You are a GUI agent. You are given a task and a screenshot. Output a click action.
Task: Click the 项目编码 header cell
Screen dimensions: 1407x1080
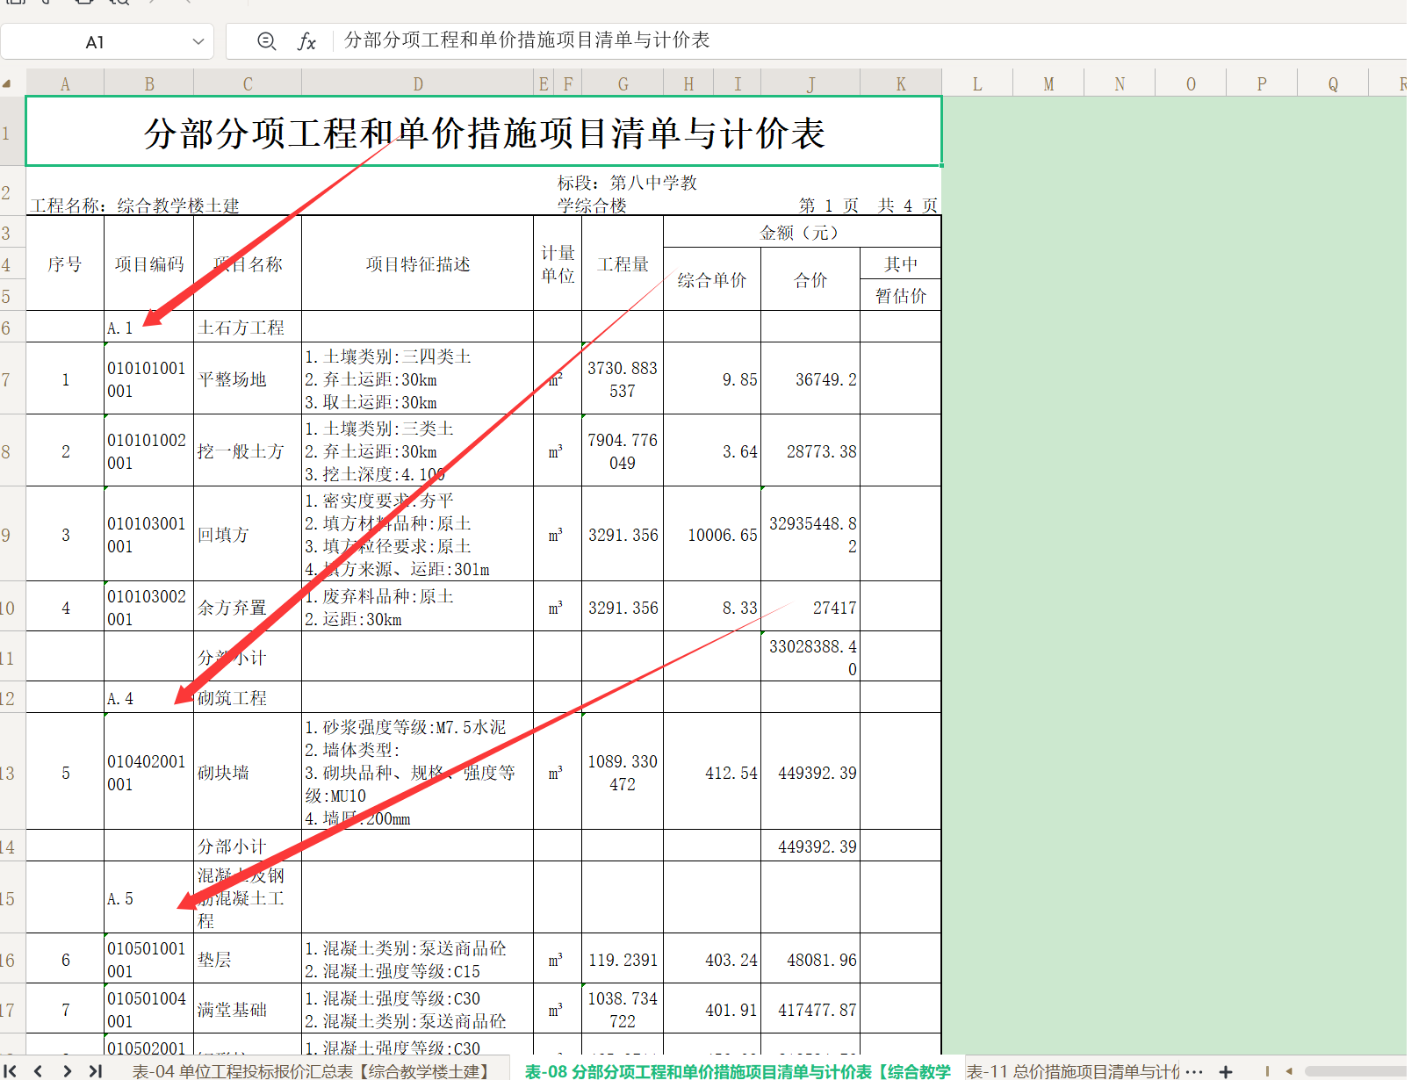tap(149, 264)
